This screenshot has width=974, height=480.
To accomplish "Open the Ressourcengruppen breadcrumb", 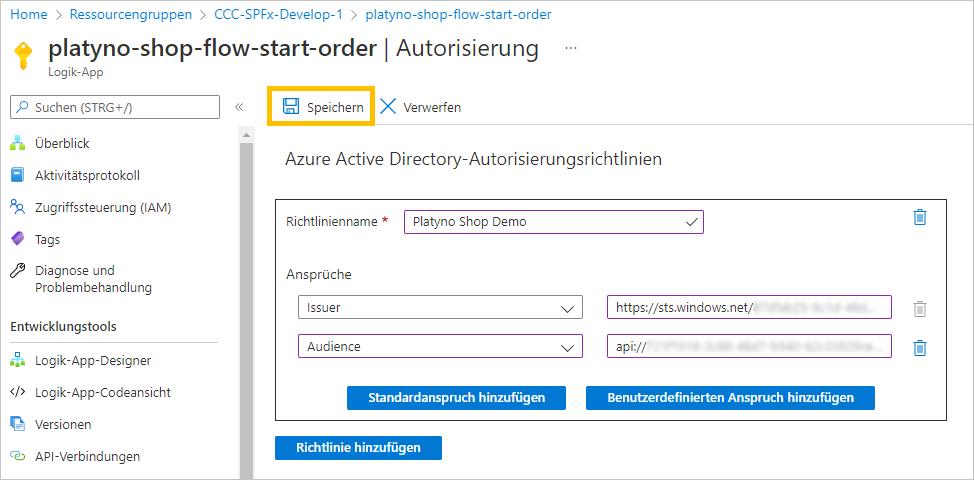I will (131, 14).
